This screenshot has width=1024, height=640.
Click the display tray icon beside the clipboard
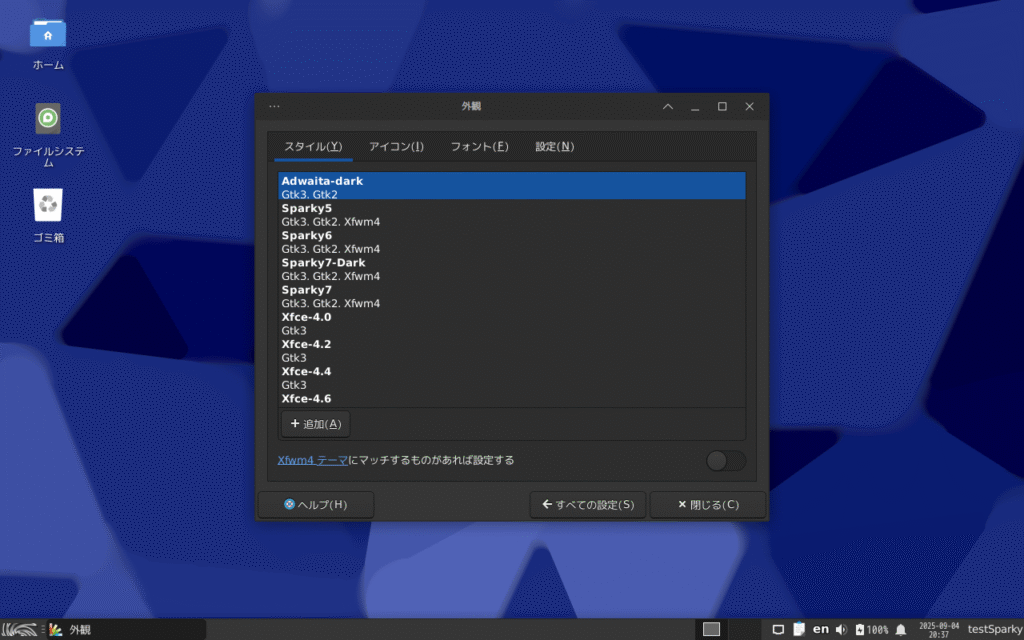[x=778, y=629]
